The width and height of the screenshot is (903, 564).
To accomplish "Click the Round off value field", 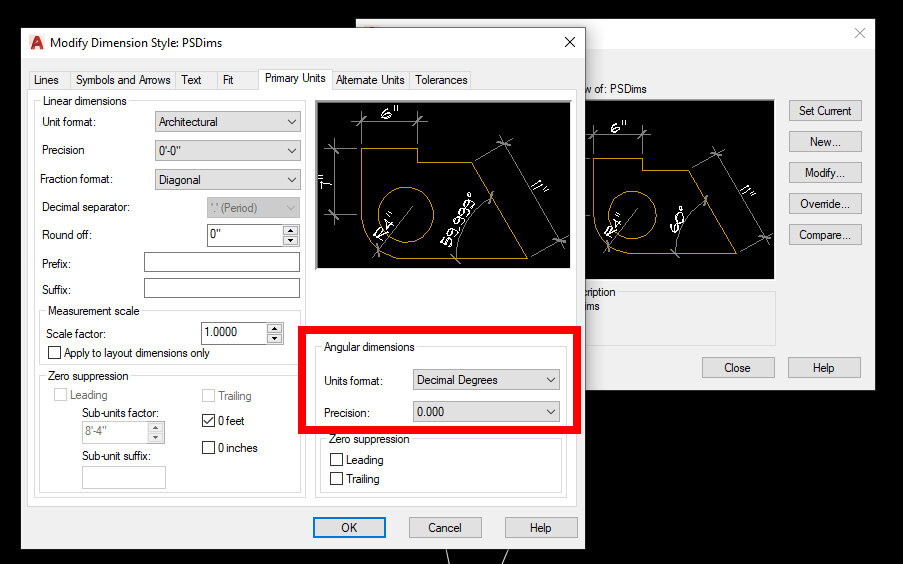I will point(245,235).
